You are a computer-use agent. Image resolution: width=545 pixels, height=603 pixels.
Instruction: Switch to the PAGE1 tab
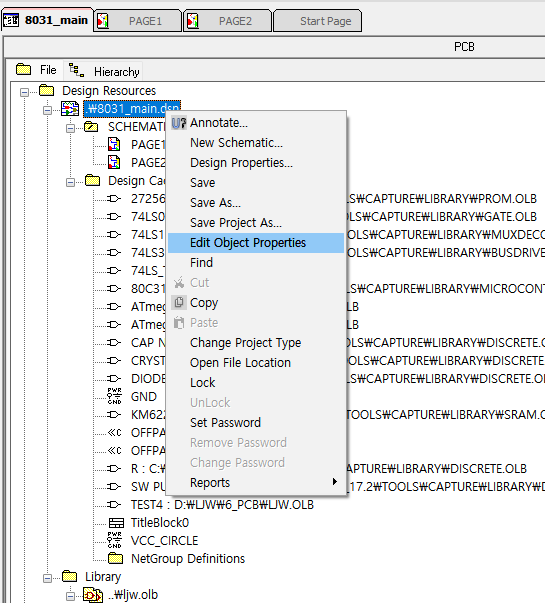137,21
